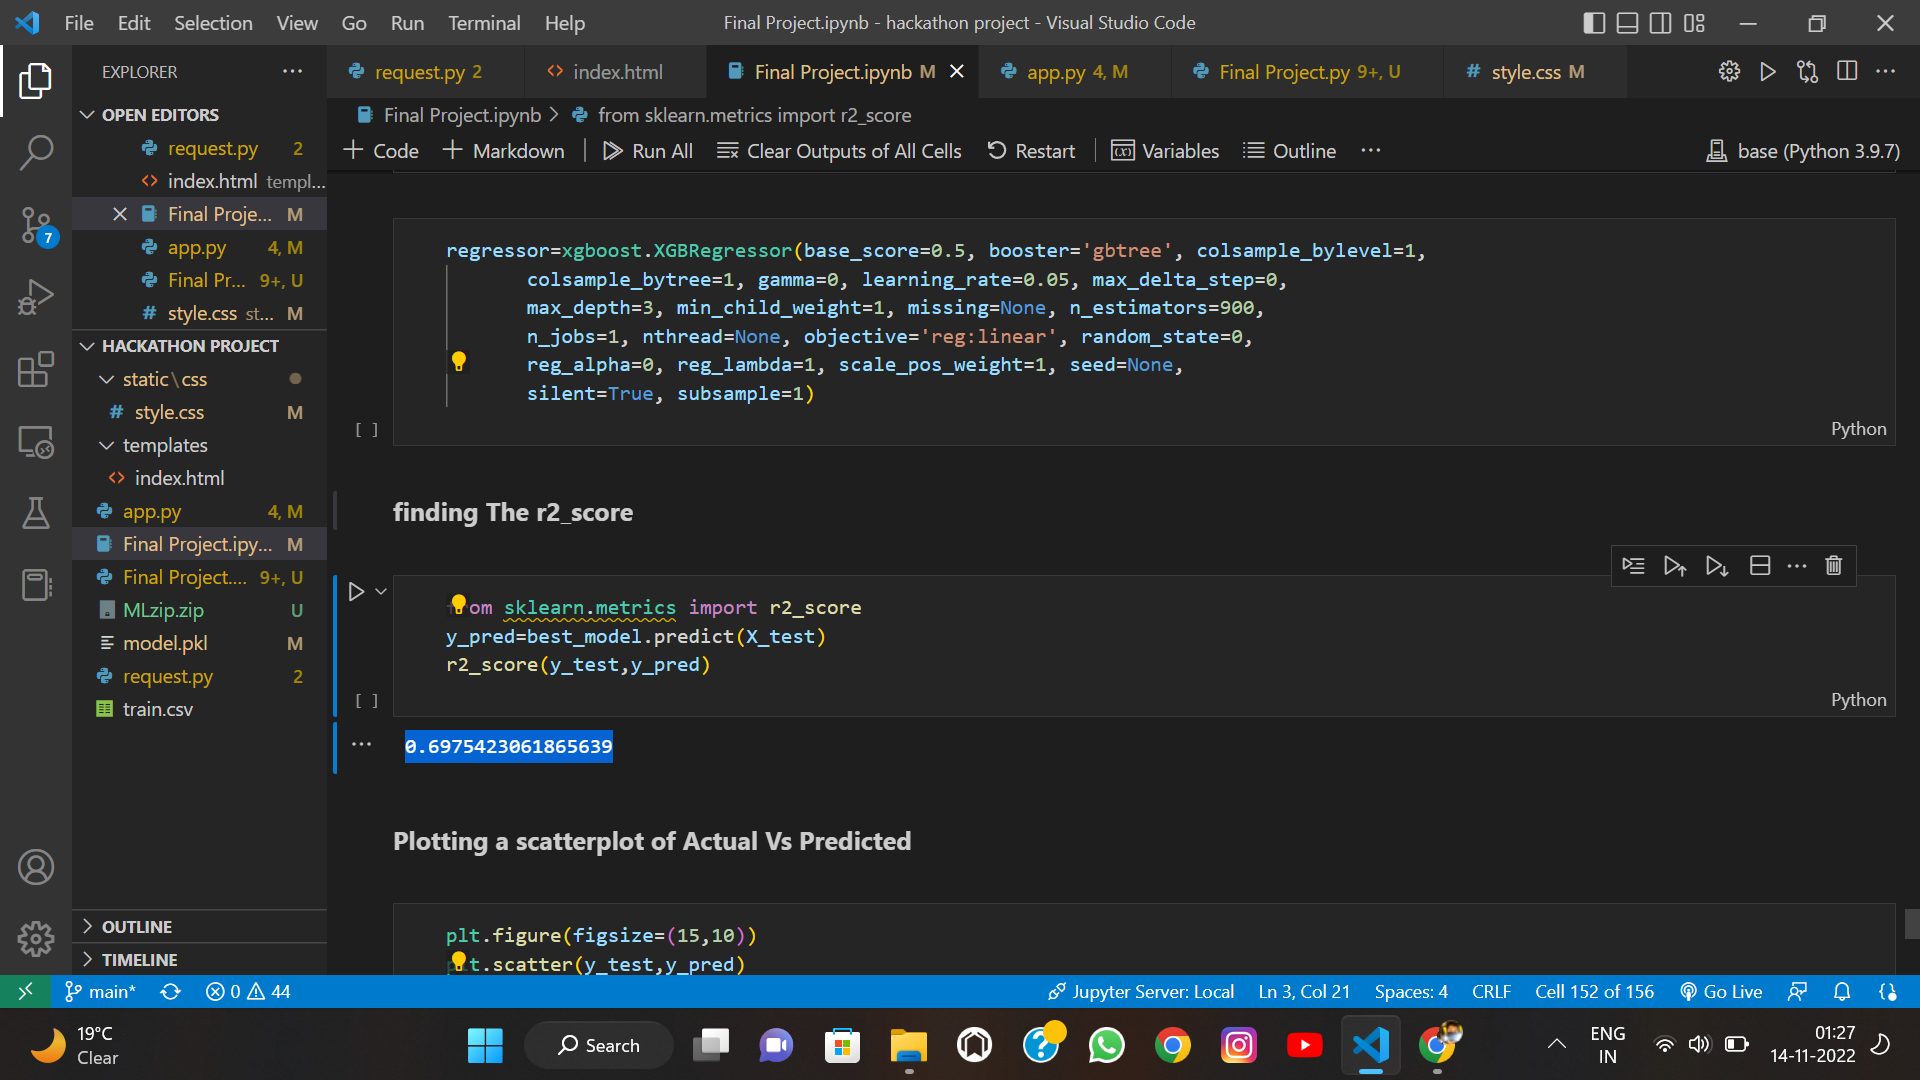Expand the execute cell dropdown arrow

381,590
